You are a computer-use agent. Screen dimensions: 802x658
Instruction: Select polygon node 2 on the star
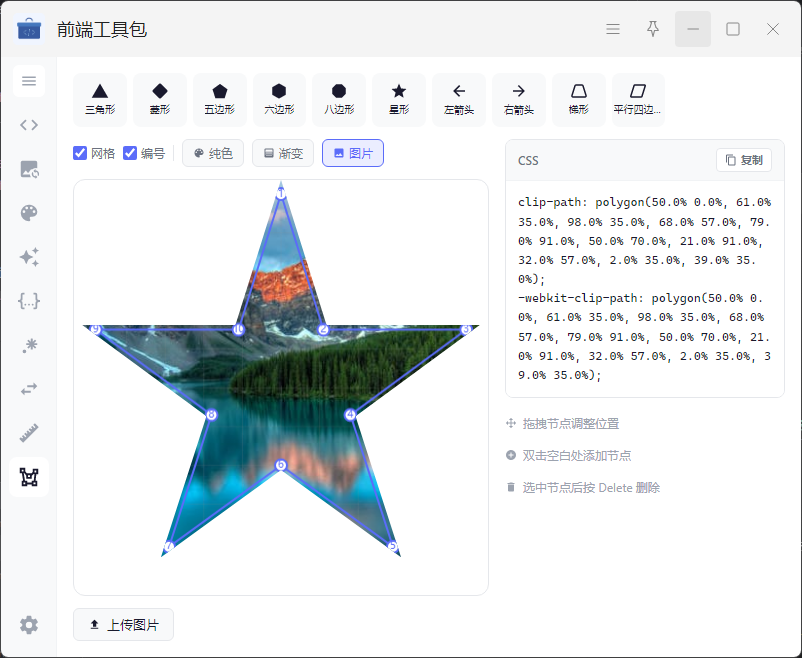[x=323, y=330]
